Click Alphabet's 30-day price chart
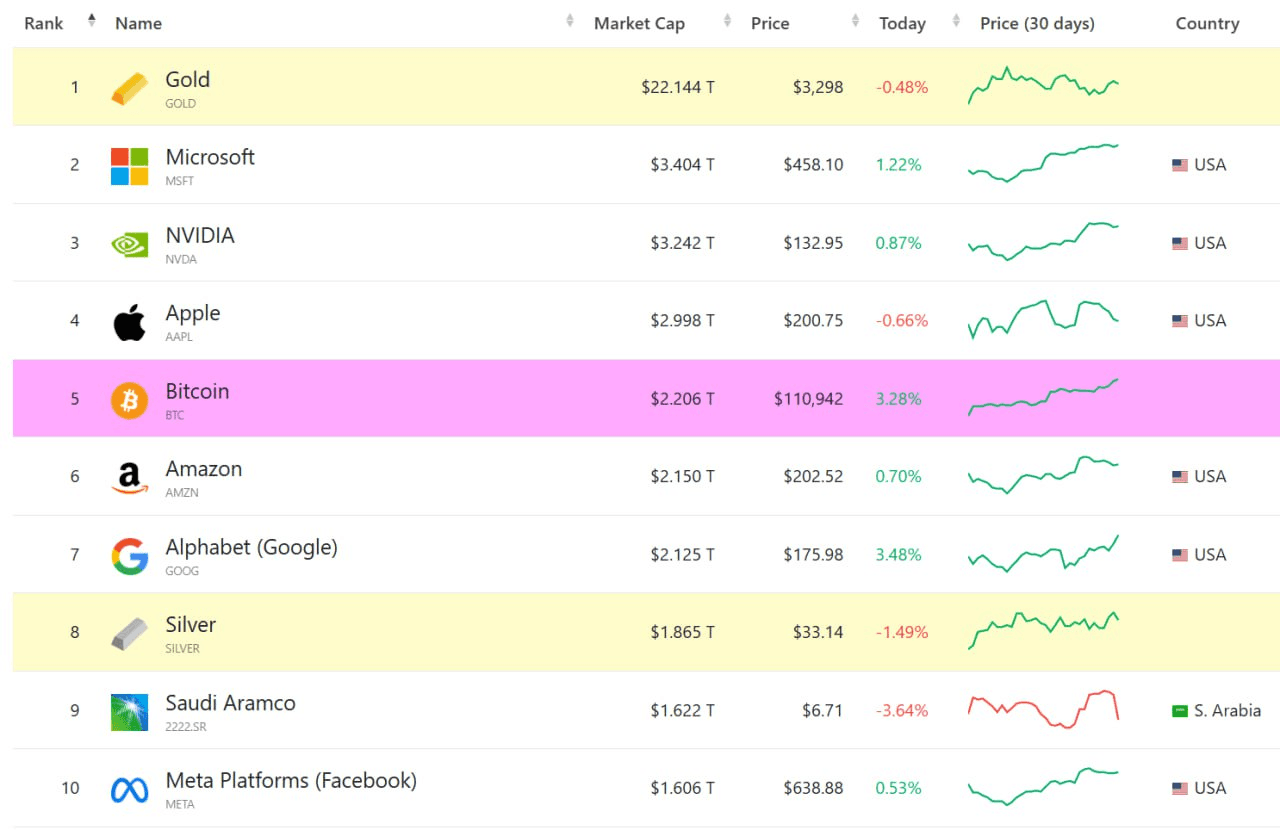The image size is (1280, 830). pyautogui.click(x=1043, y=553)
